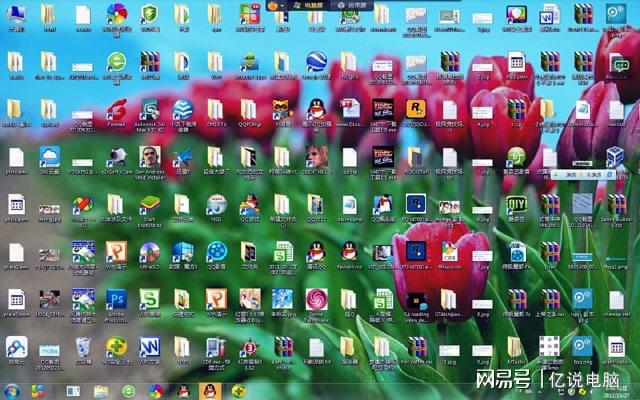Screen dimensions: 640x400
Task: Open the colorful four-tile taskbar icon
Action: pyautogui.click(x=38, y=392)
